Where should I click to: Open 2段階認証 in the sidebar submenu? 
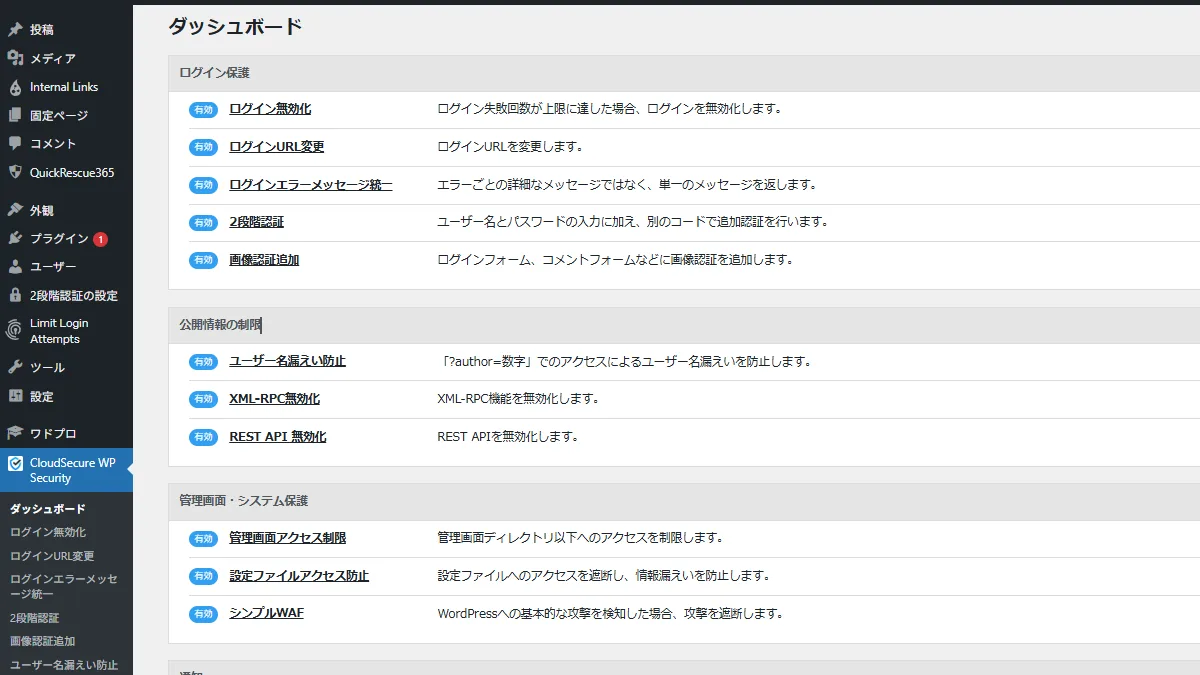tap(35, 618)
